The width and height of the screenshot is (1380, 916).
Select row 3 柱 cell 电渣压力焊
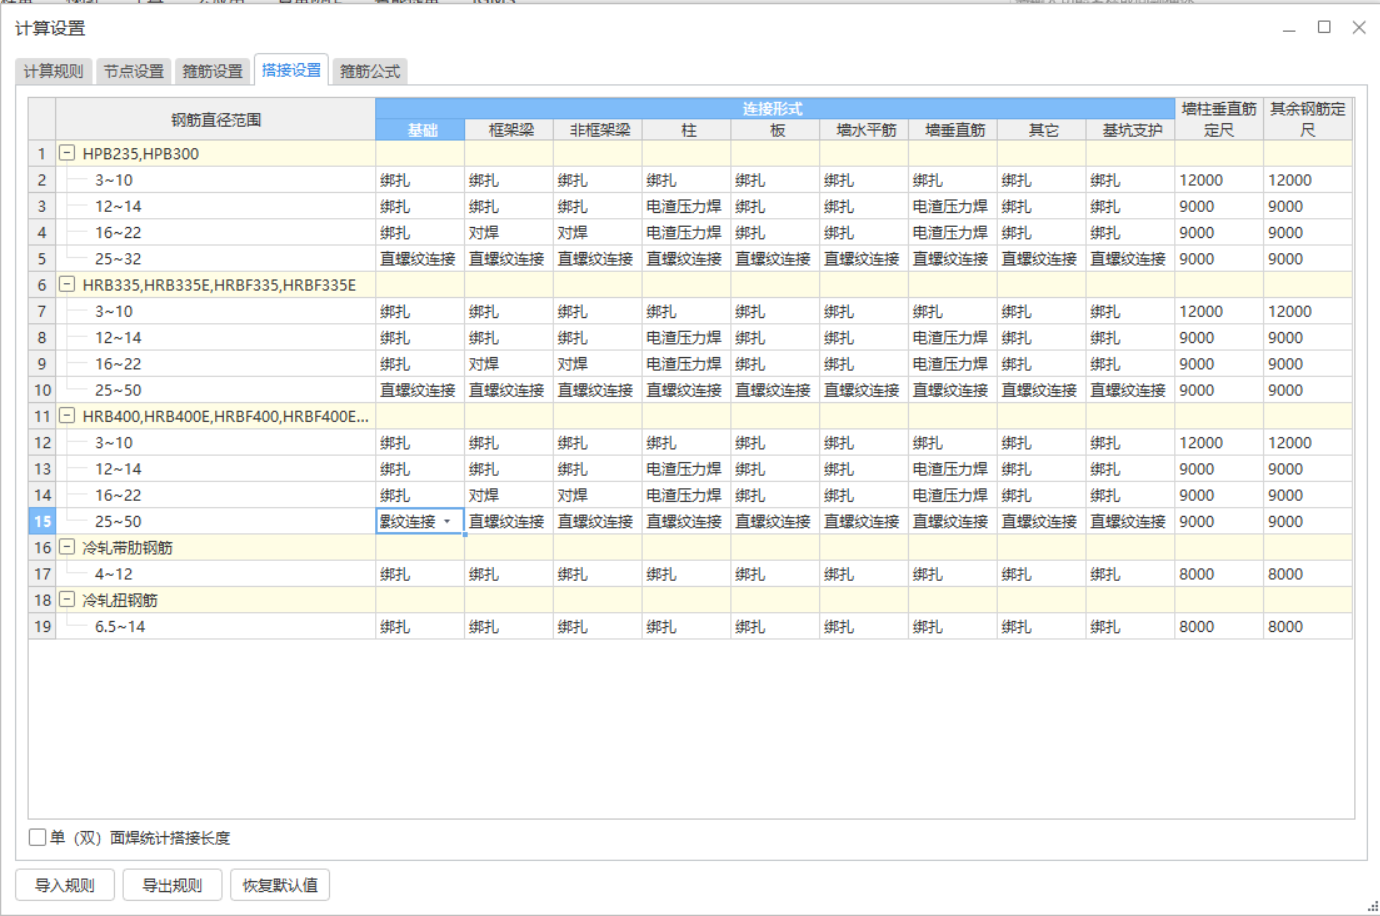click(687, 206)
